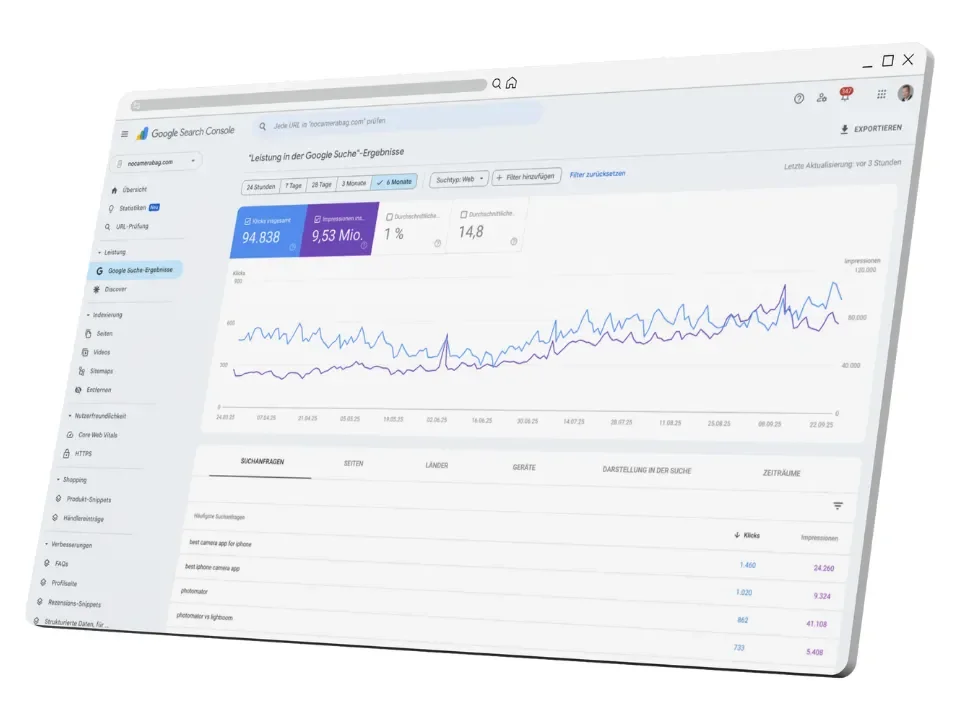Image resolution: width=960 pixels, height=720 pixels.
Task: Open Google Suche-Ergebnisse in the sidebar
Action: coord(135,270)
